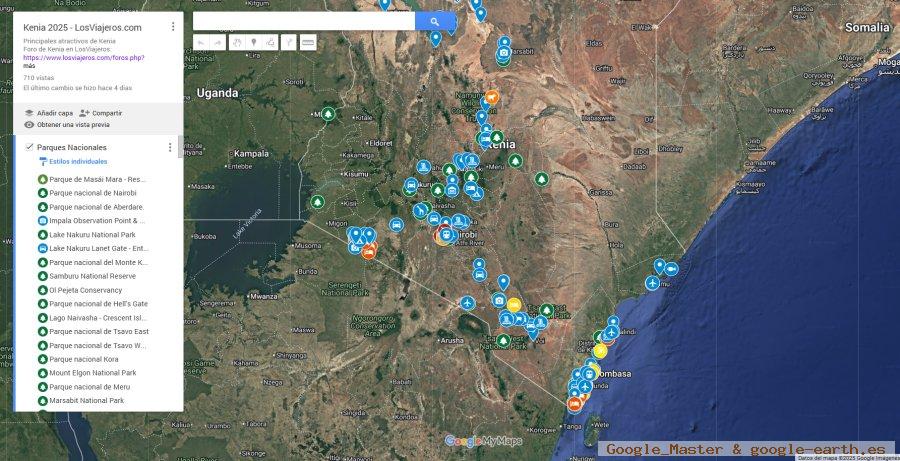Click the layer panel scrollbar thumb

click(x=181, y=146)
